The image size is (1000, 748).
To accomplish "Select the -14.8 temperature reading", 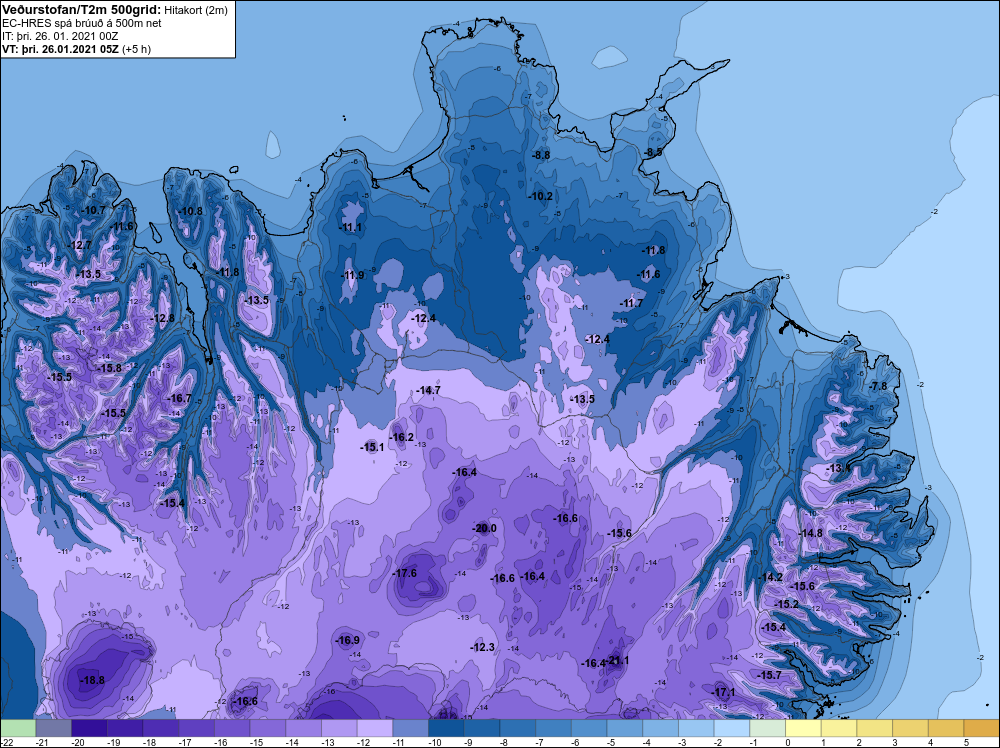I will pyautogui.click(x=811, y=533).
